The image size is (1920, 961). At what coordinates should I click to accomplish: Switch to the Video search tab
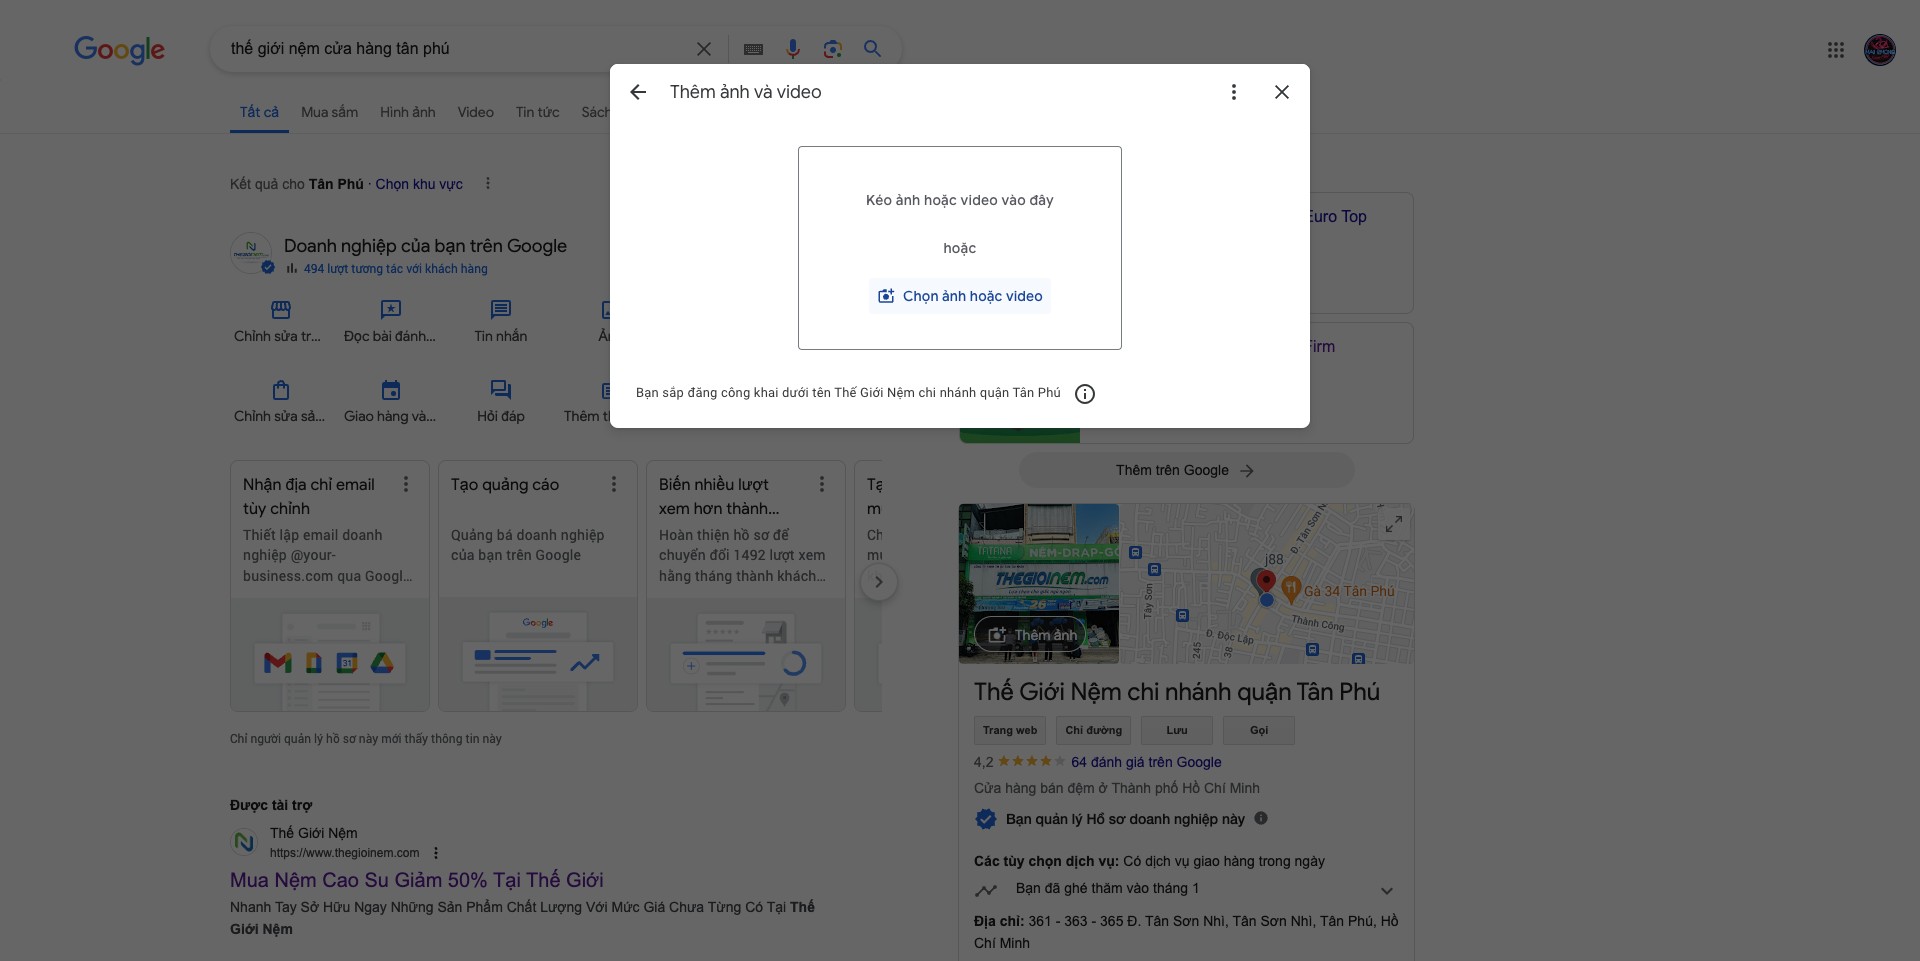(x=476, y=112)
